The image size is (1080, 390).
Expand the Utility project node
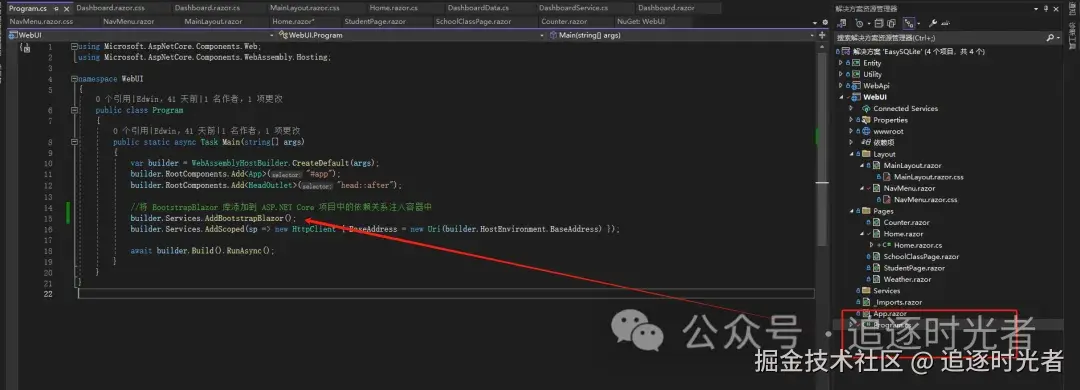(x=840, y=74)
